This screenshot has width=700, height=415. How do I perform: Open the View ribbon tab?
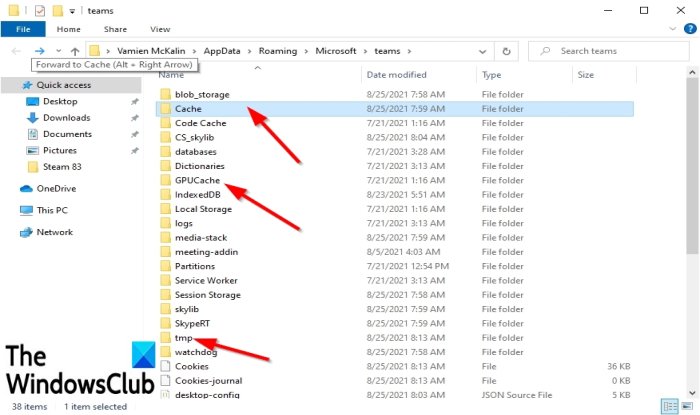[160, 29]
